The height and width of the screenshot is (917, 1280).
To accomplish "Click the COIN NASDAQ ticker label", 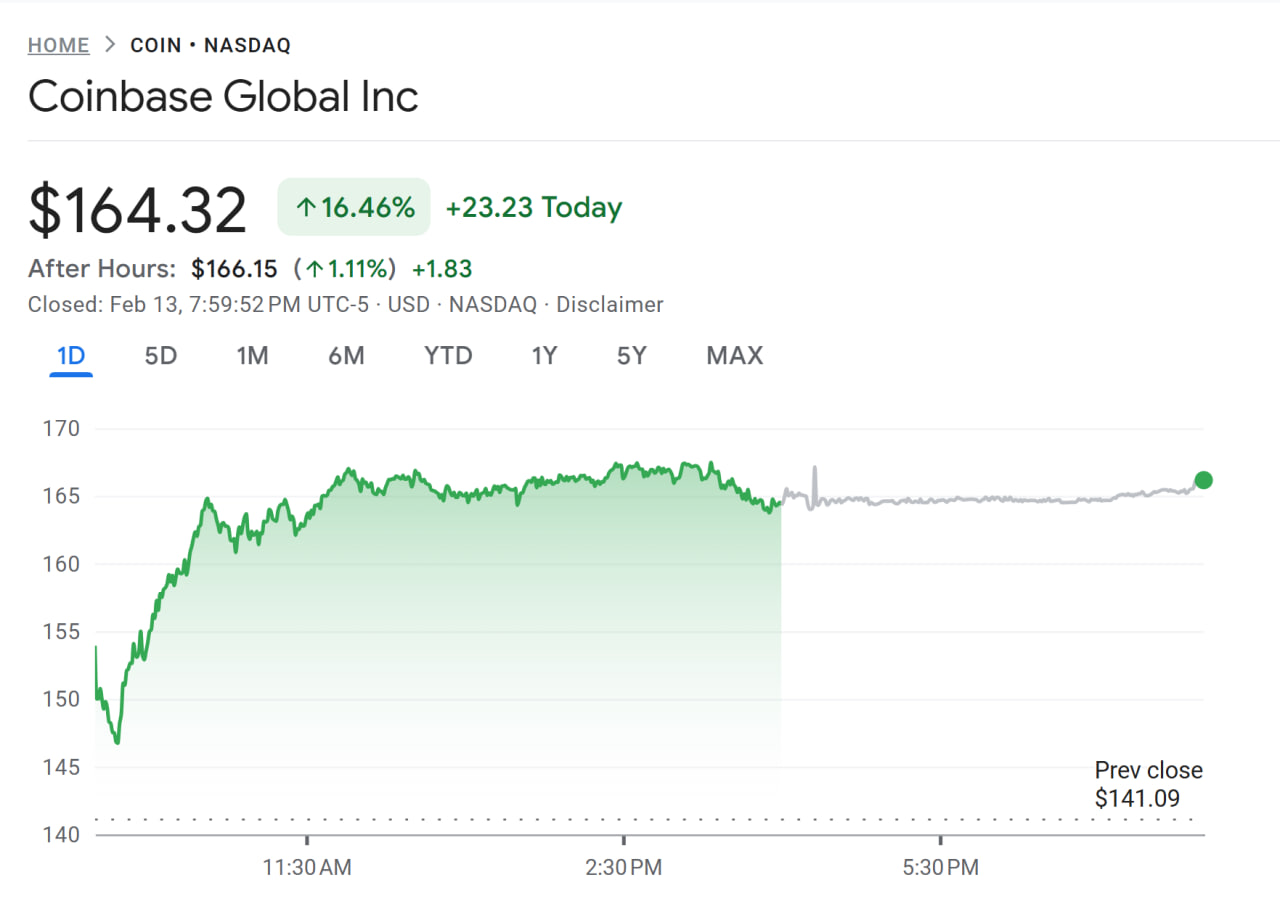I will point(210,45).
